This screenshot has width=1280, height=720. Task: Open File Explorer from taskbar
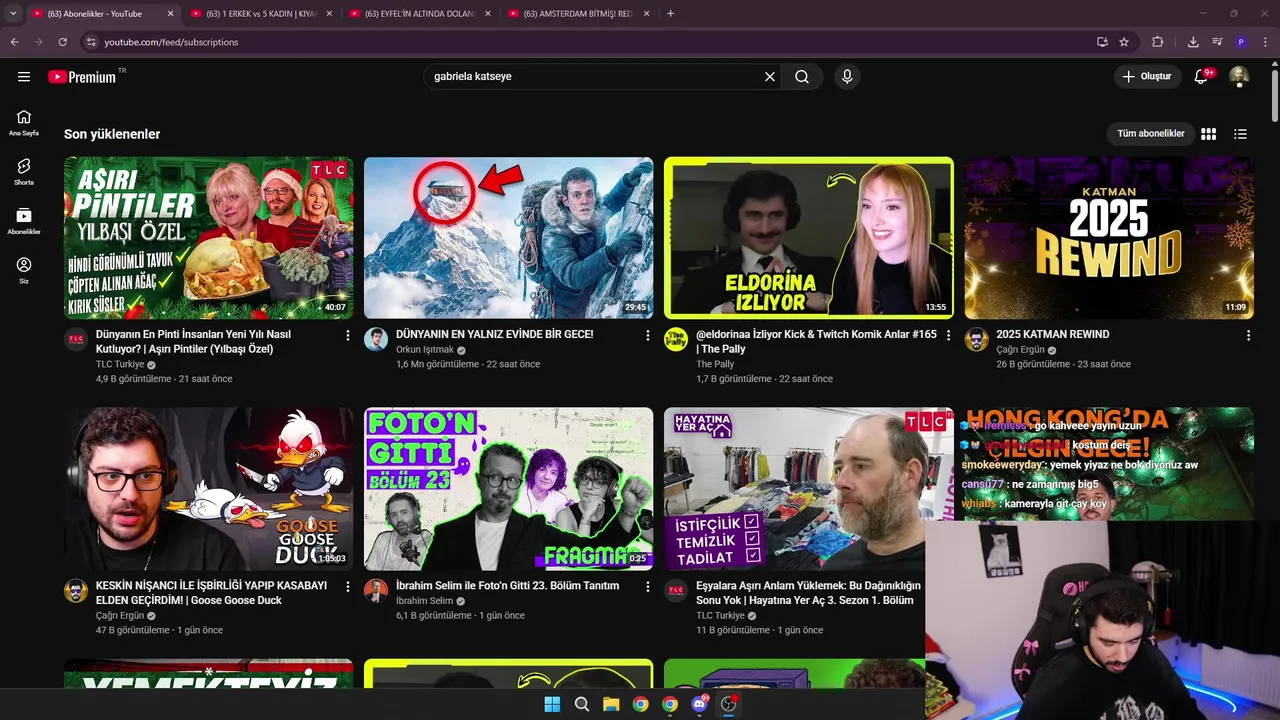(611, 704)
